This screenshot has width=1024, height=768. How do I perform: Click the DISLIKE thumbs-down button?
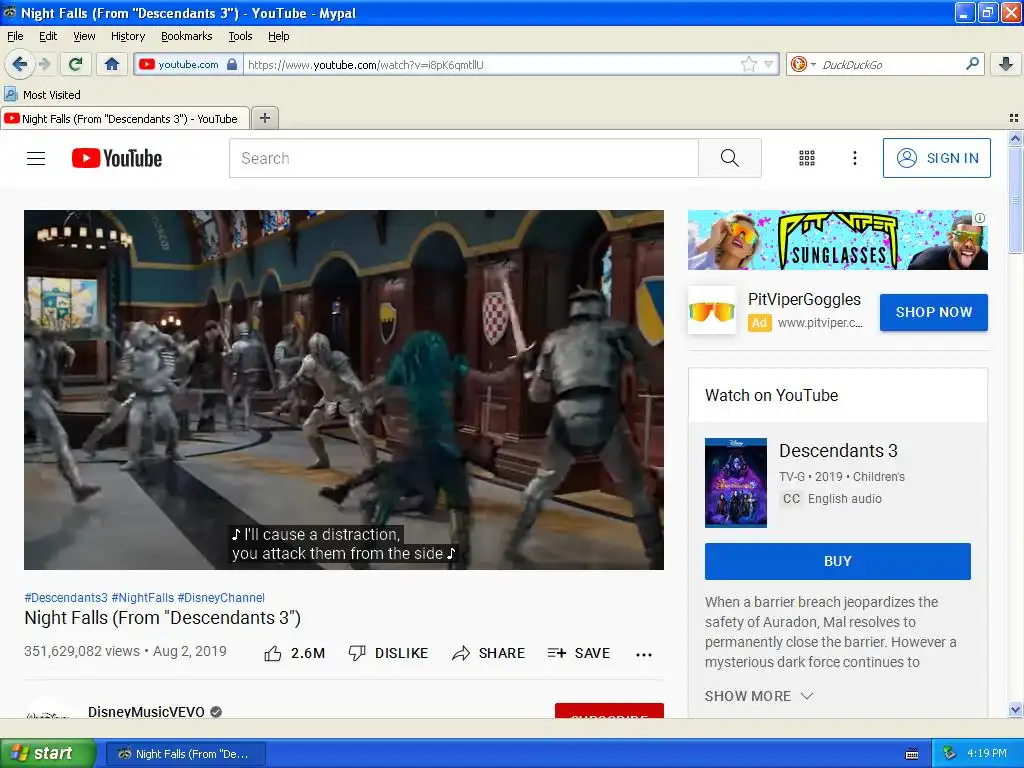tap(388, 653)
